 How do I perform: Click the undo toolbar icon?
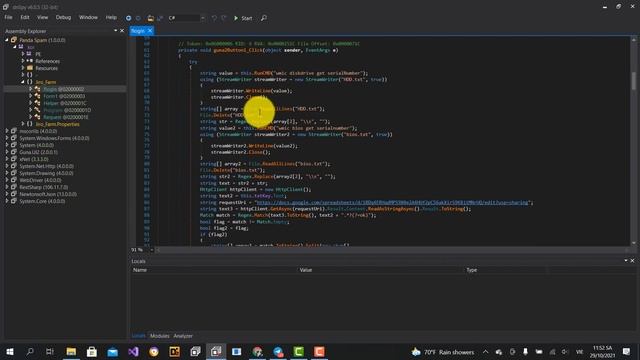[214, 18]
